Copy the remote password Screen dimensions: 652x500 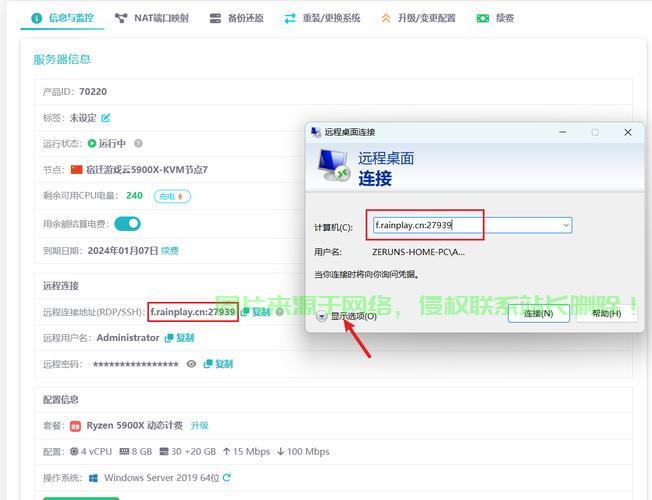tap(218, 364)
